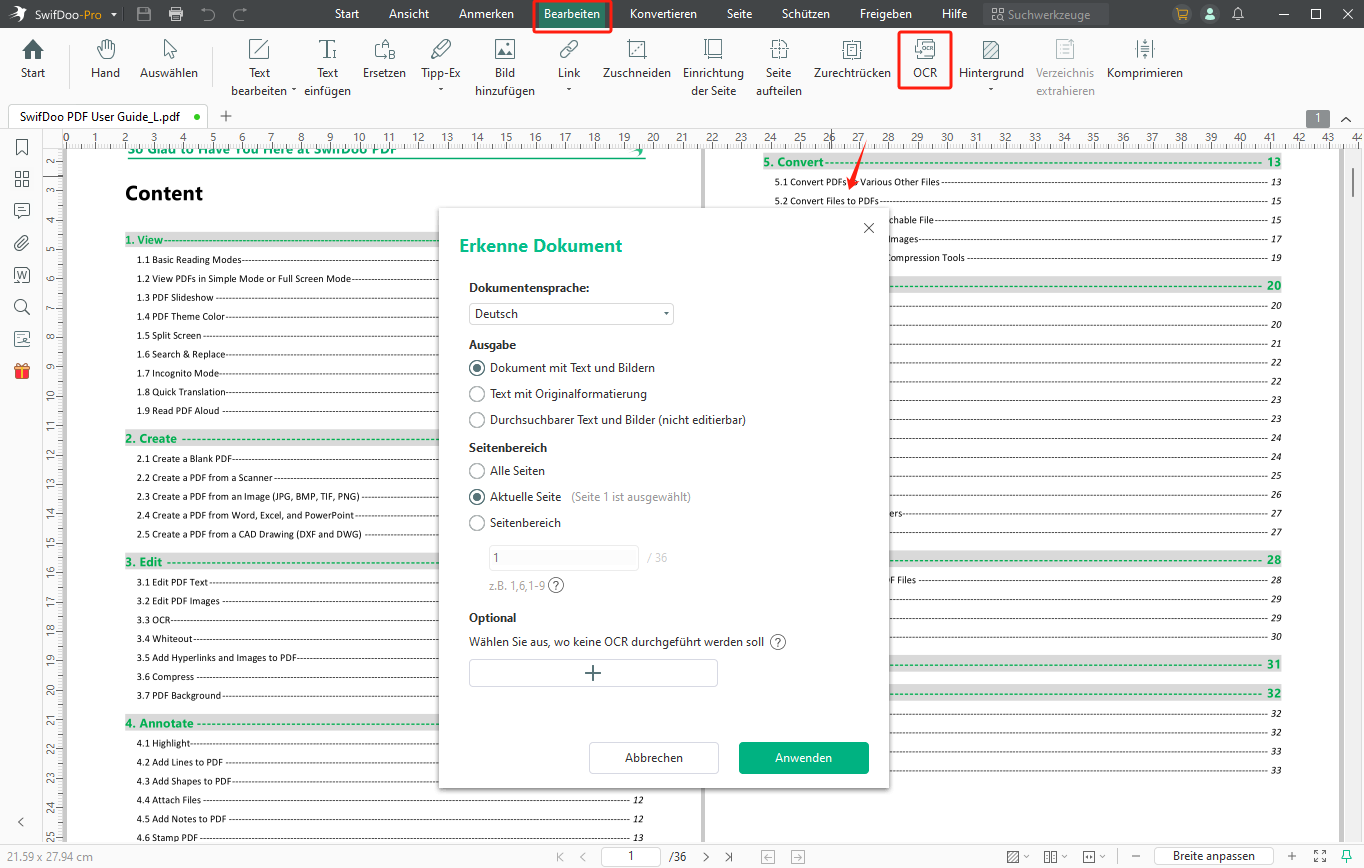Open the Start menu tab
The height and width of the screenshot is (868, 1364).
tap(347, 14)
